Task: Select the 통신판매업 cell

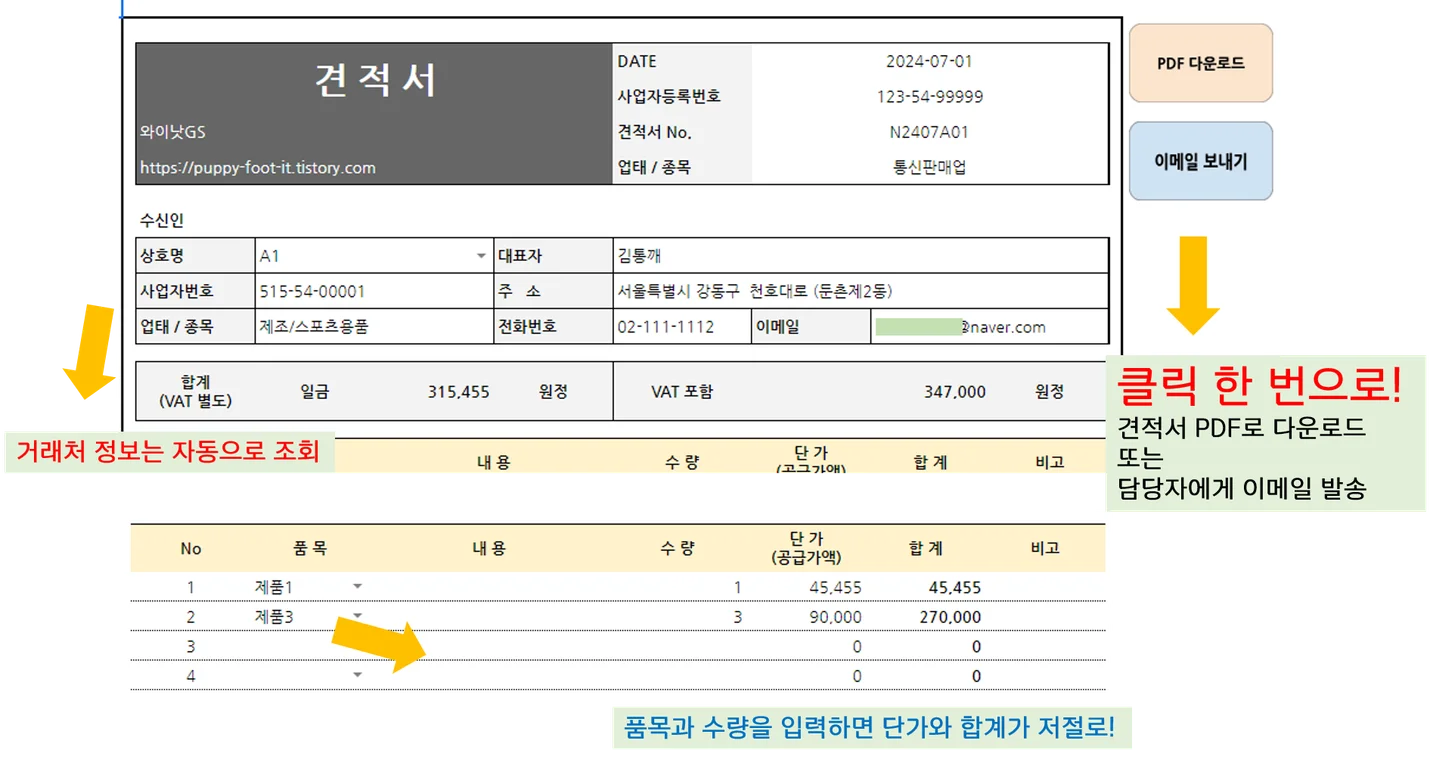Action: coord(929,168)
